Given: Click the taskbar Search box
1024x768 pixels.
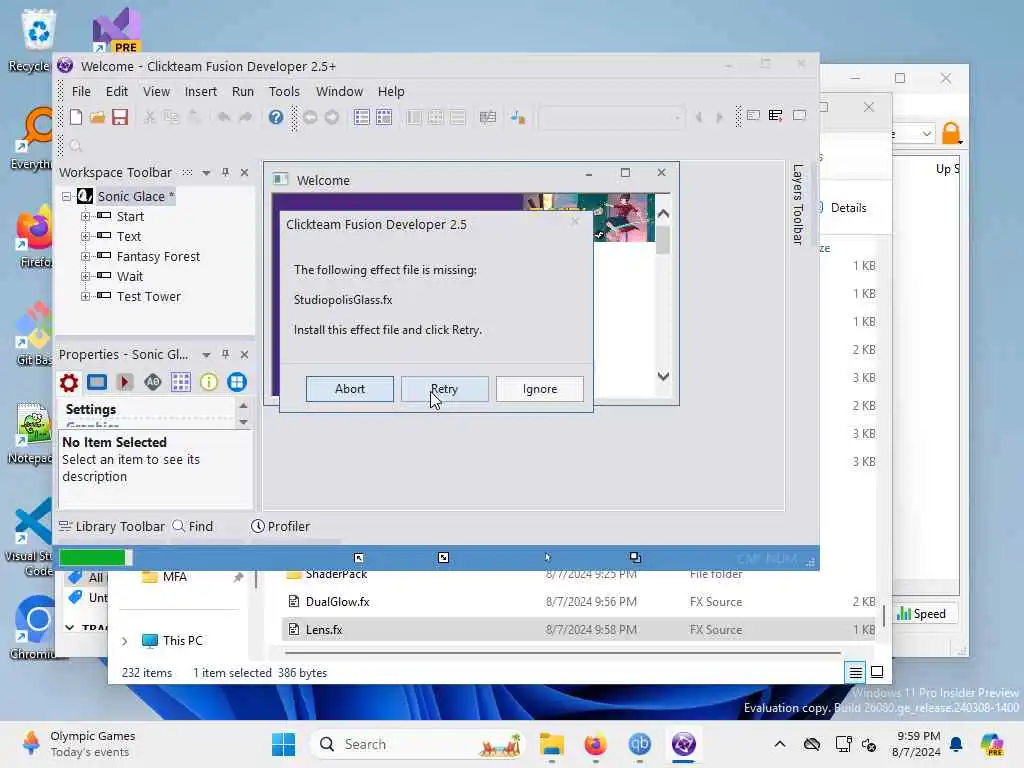Looking at the screenshot, I should [417, 744].
